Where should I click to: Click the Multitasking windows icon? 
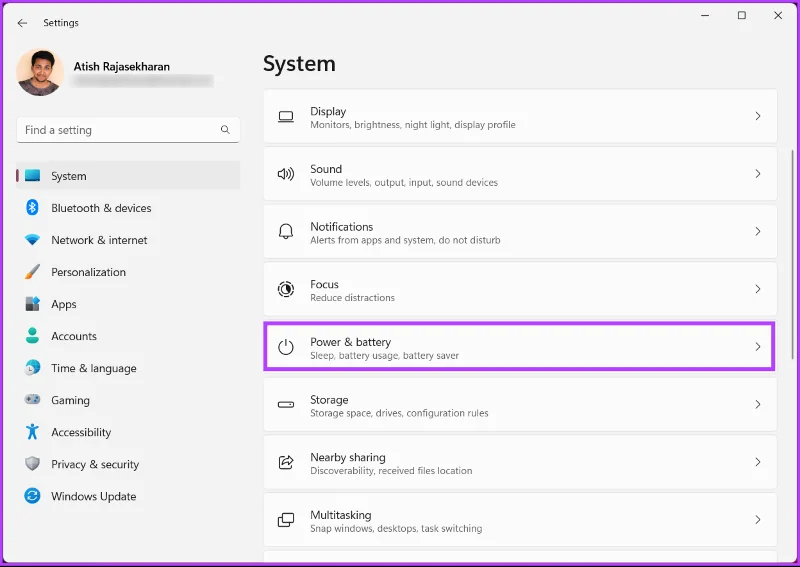[x=286, y=520]
